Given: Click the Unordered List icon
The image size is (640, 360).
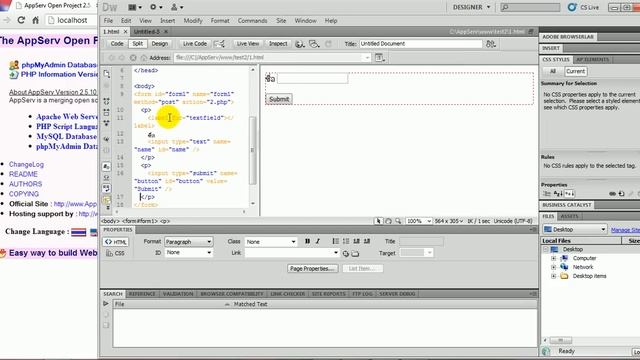Looking at the screenshot, I should 336,241.
